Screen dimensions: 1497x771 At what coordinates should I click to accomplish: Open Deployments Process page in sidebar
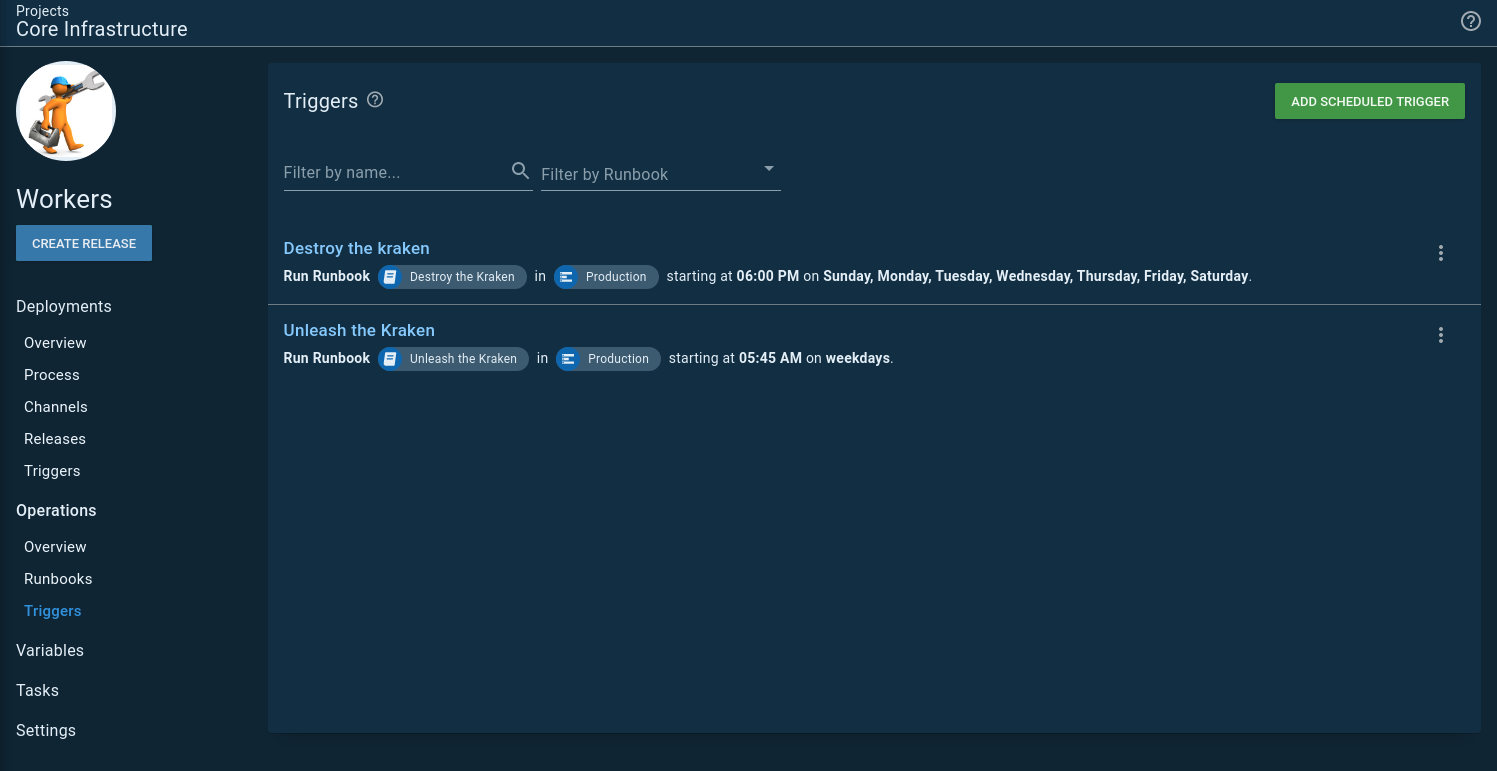coord(52,375)
